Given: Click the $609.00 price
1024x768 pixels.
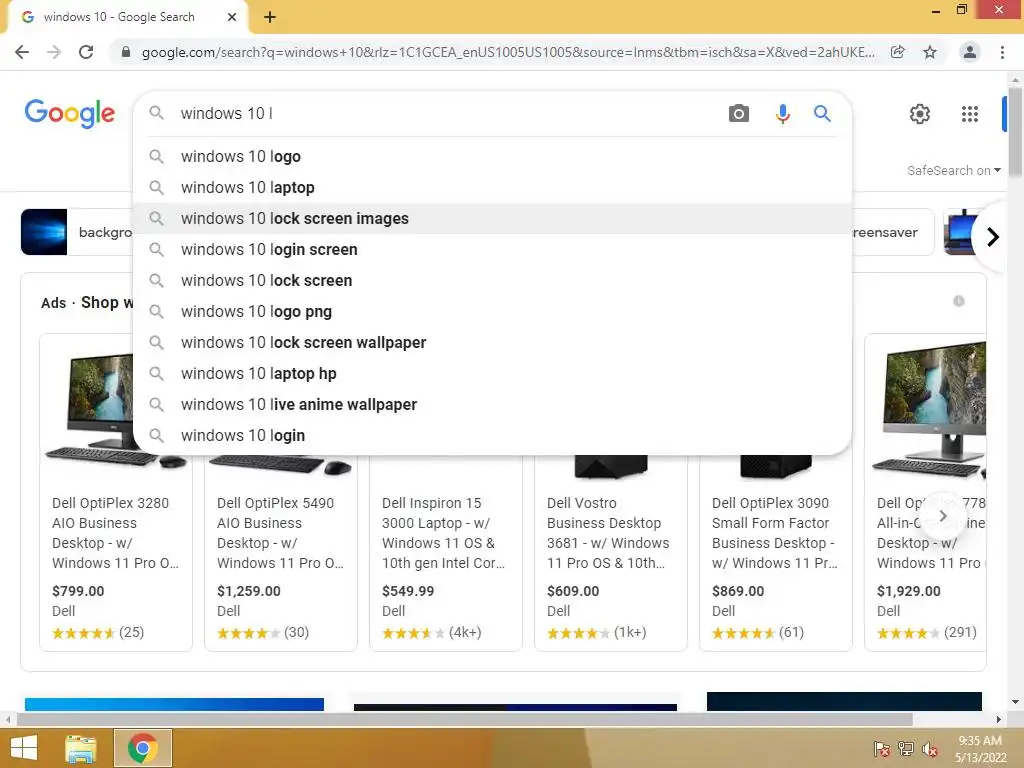Looking at the screenshot, I should point(573,591).
